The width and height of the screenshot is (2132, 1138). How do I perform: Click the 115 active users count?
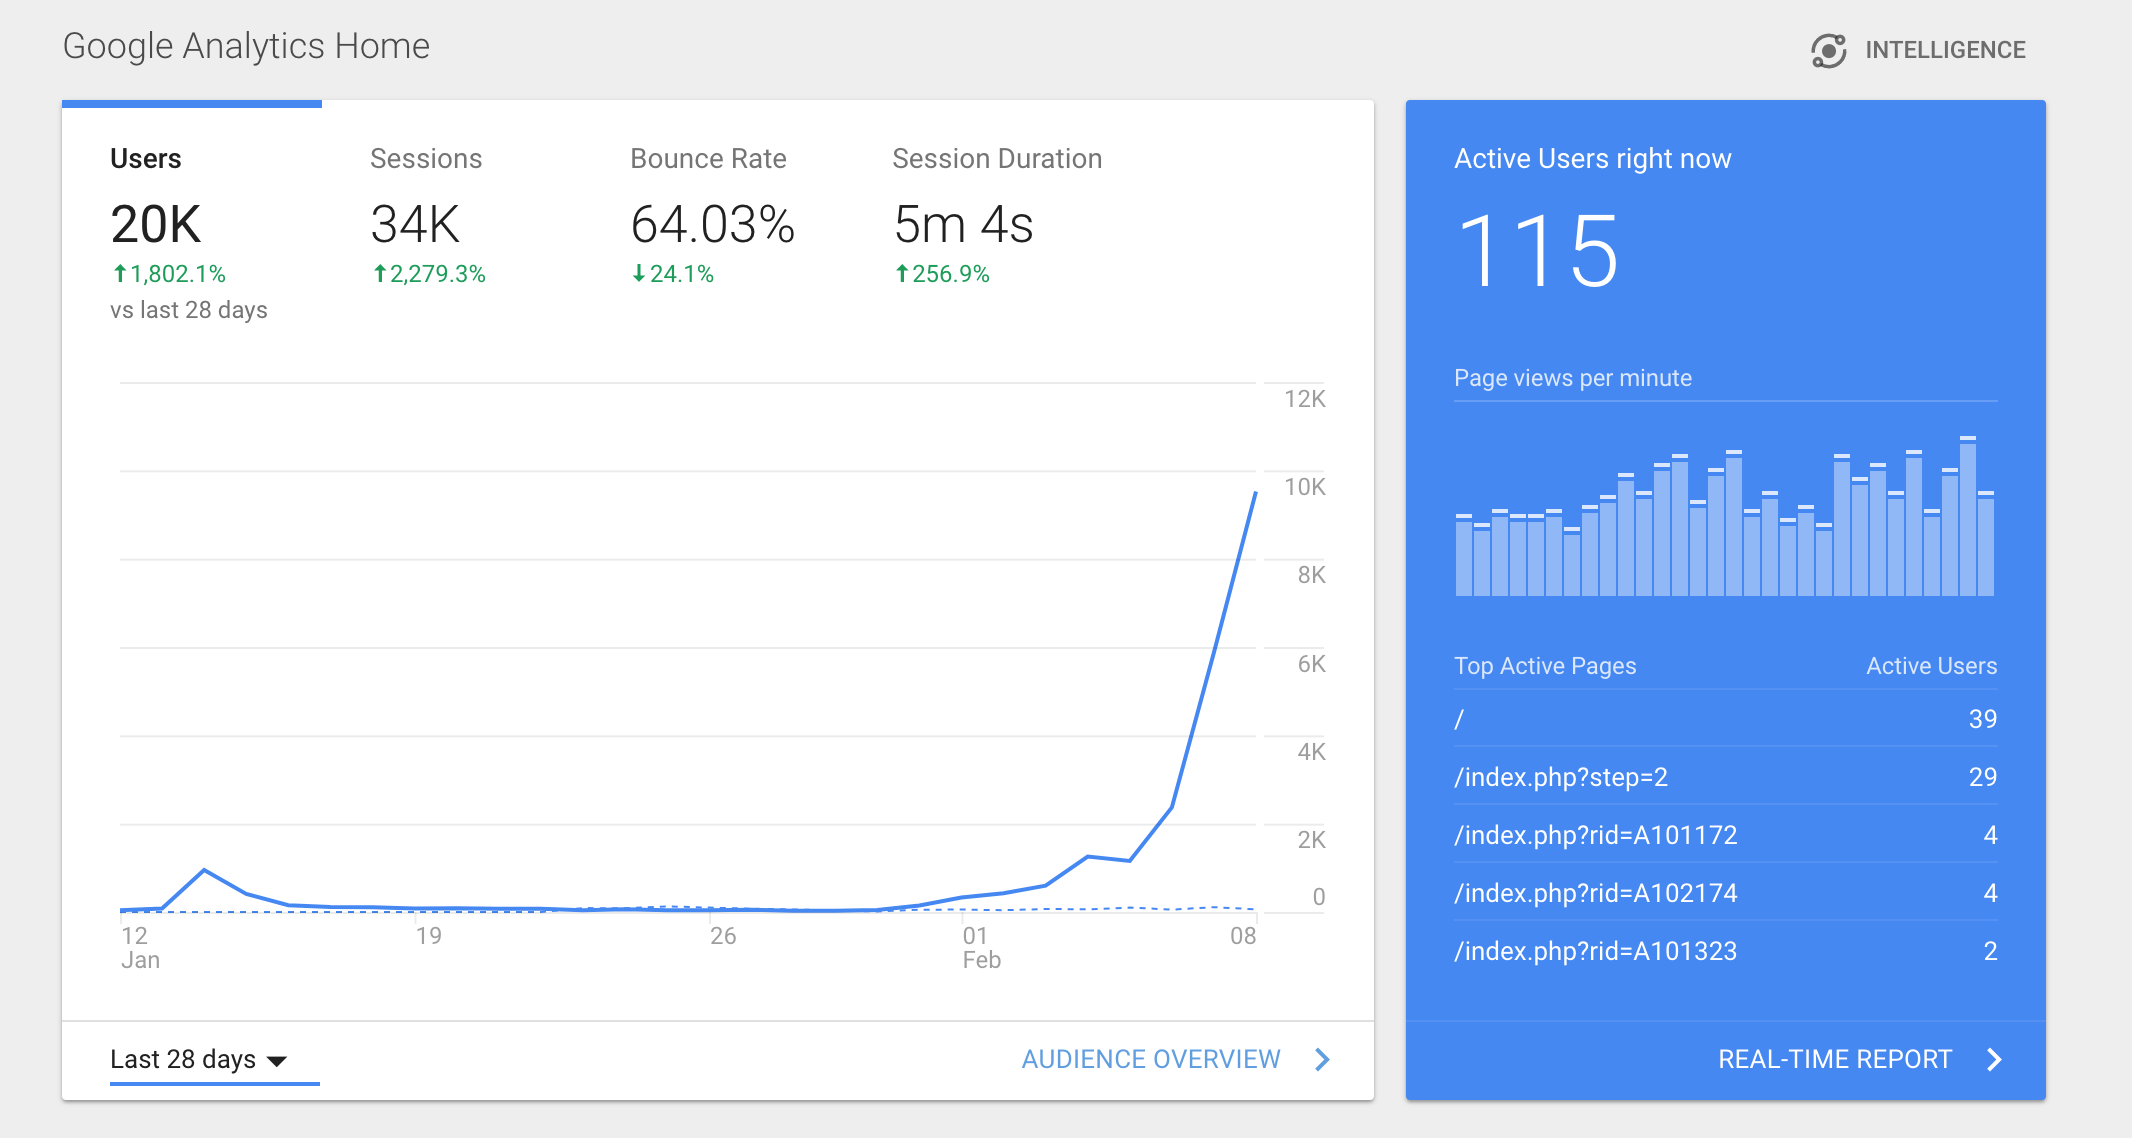(1538, 251)
